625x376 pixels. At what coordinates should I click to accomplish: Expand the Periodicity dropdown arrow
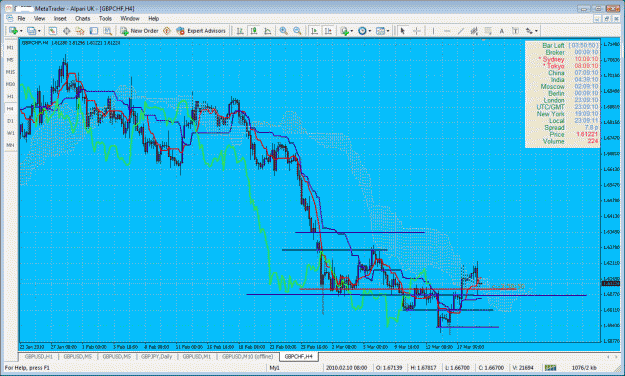370,31
